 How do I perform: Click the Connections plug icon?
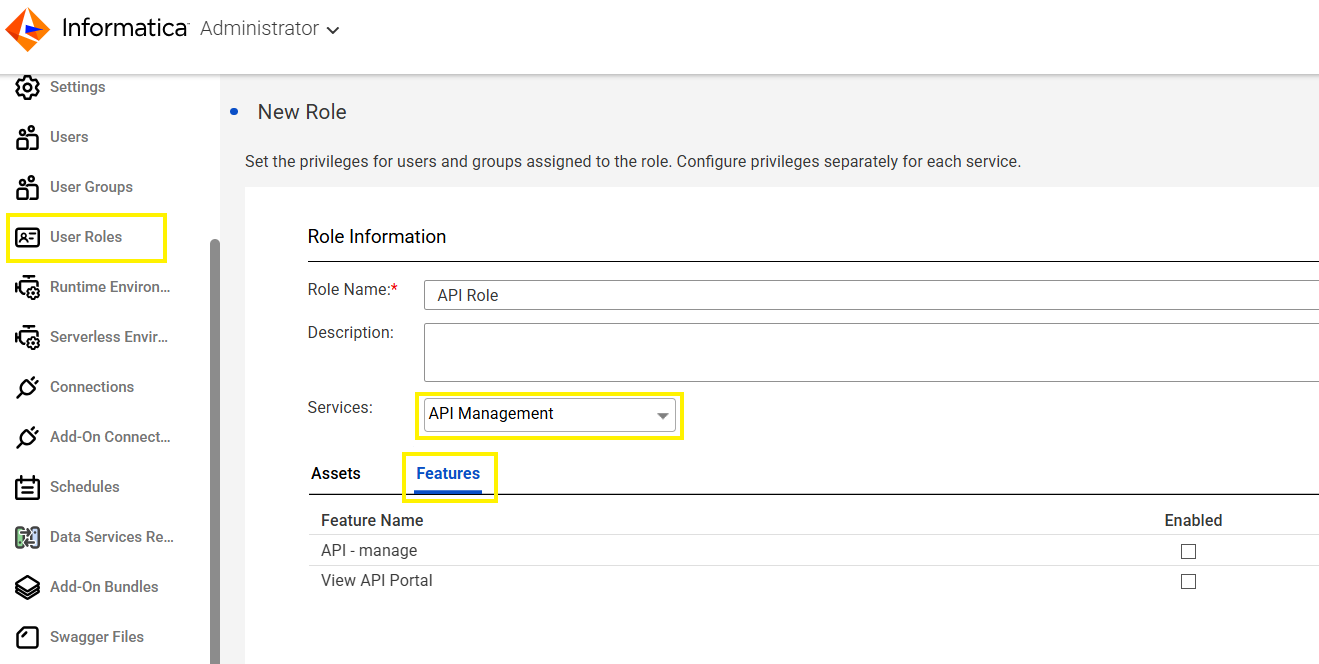[x=28, y=387]
